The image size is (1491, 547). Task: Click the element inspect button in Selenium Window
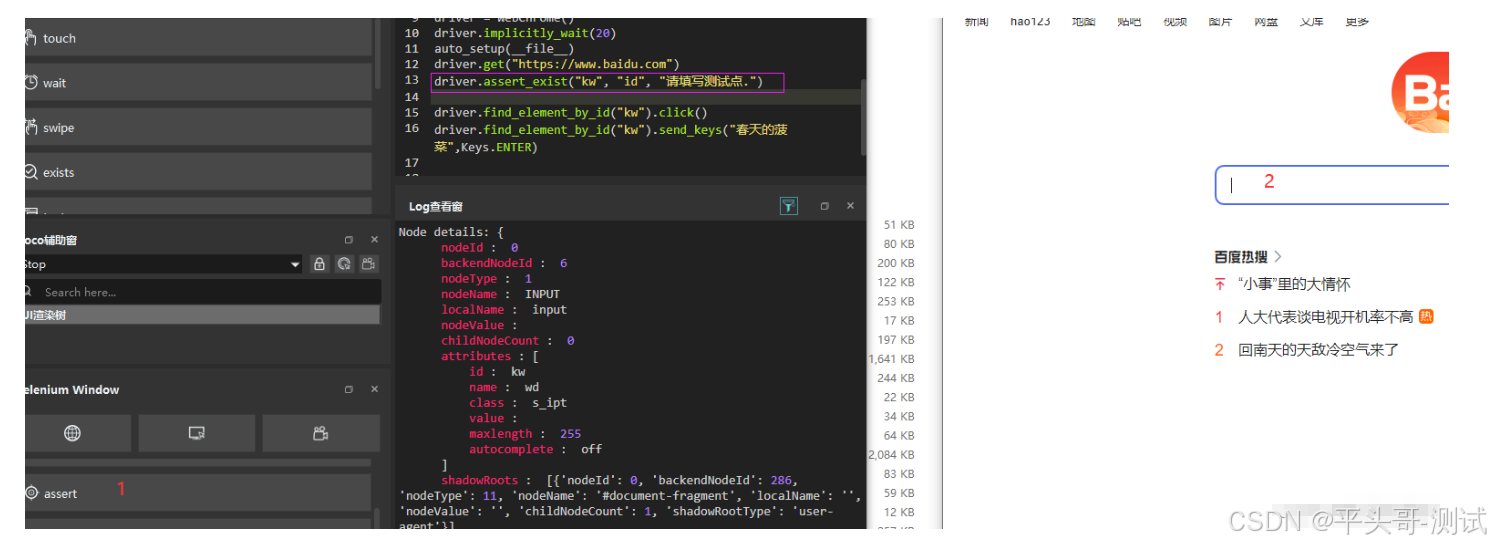tap(197, 433)
